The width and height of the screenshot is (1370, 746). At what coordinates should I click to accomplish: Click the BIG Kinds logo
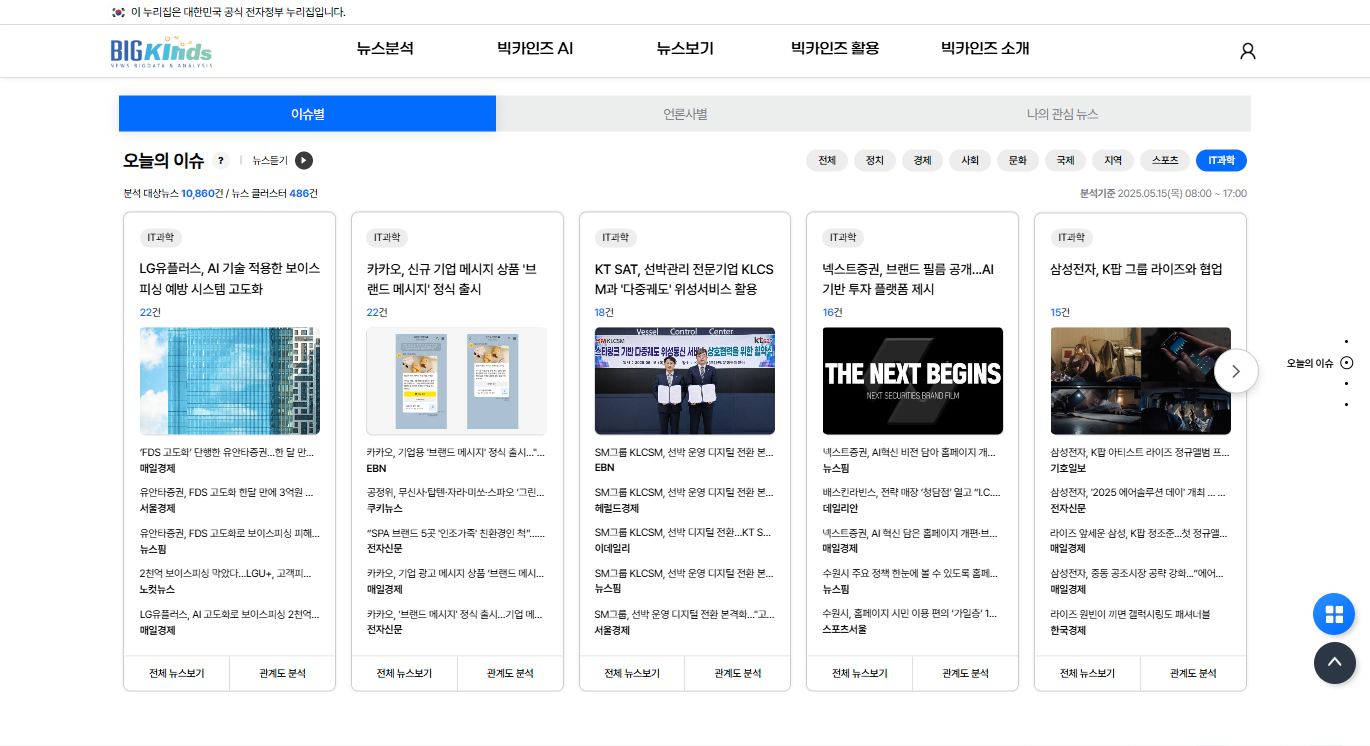tap(161, 52)
